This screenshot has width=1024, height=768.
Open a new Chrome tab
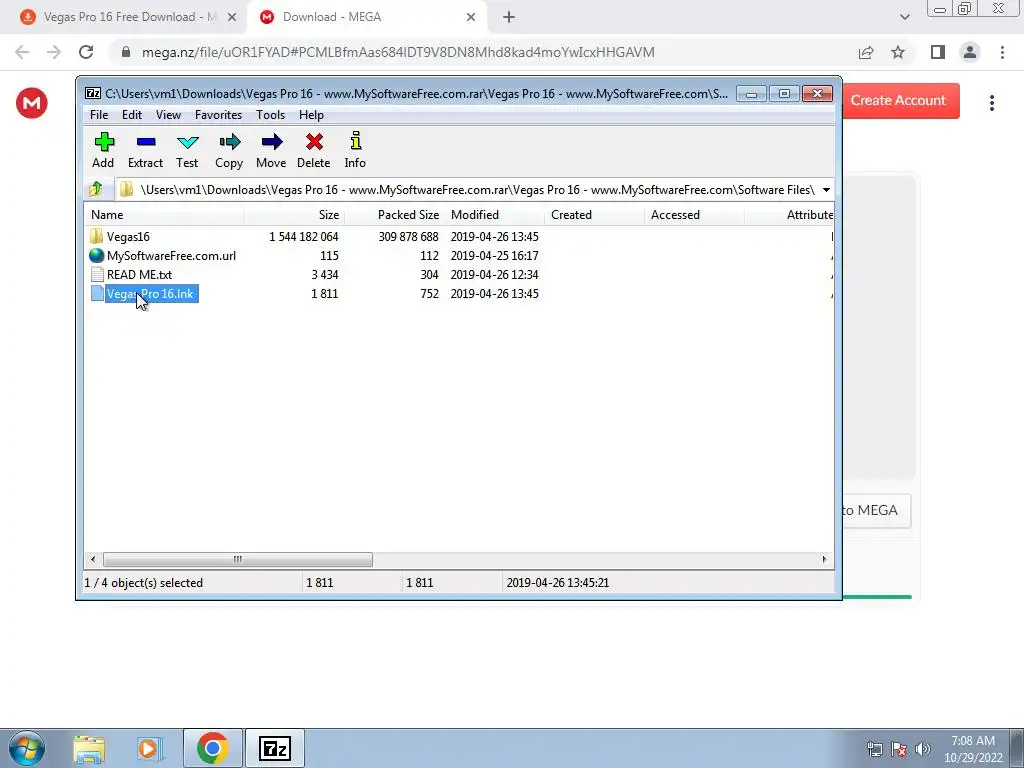point(509,17)
